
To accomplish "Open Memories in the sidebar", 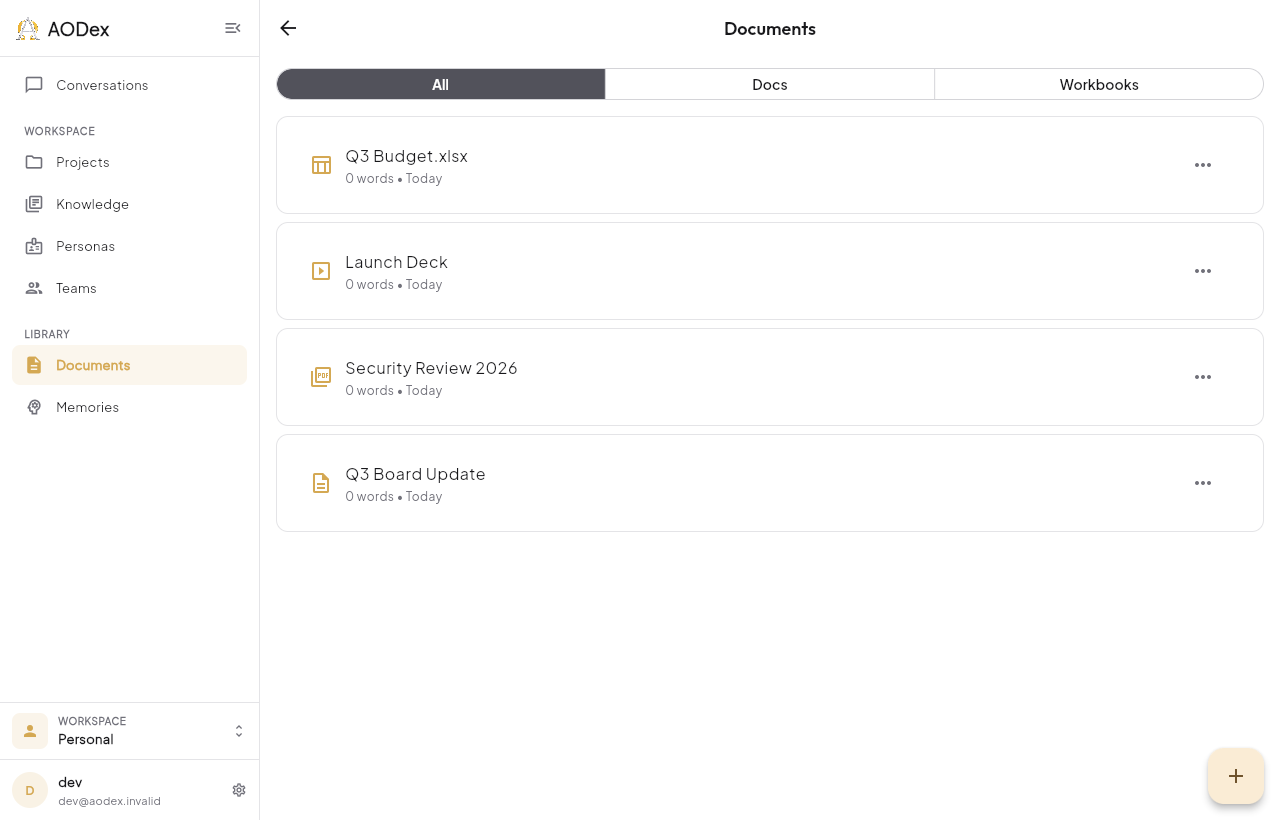I will click(130, 407).
